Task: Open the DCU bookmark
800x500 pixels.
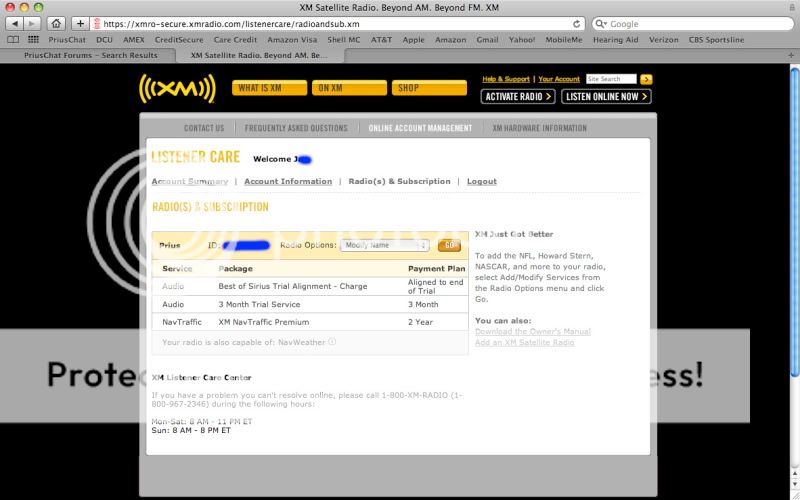Action: pyautogui.click(x=104, y=39)
